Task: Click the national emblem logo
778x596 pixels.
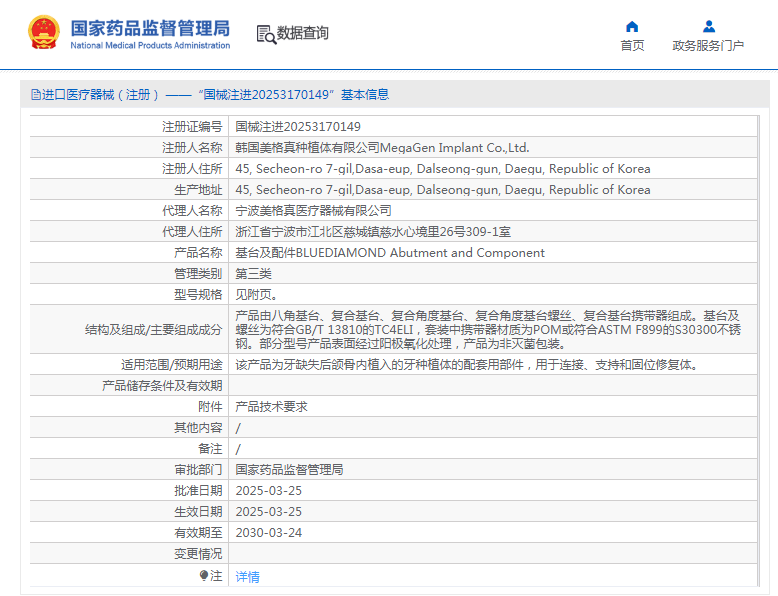Action: (x=43, y=33)
